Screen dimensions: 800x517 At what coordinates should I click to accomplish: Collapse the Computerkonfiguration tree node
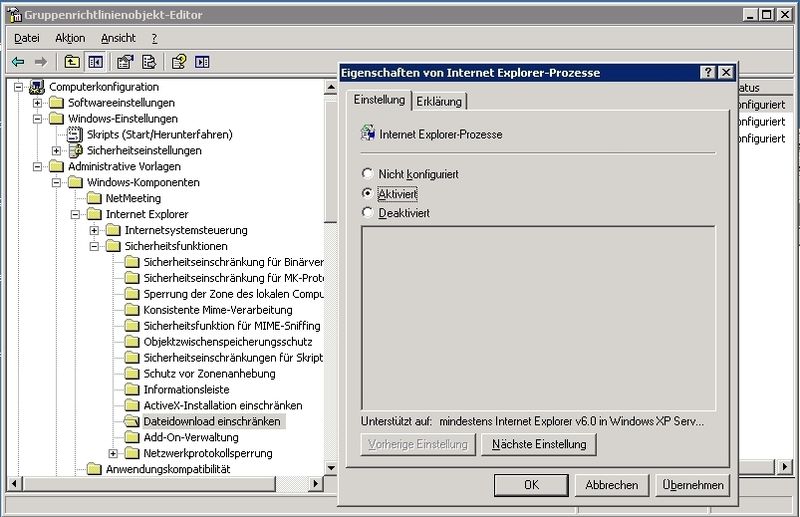pyautogui.click(x=18, y=87)
